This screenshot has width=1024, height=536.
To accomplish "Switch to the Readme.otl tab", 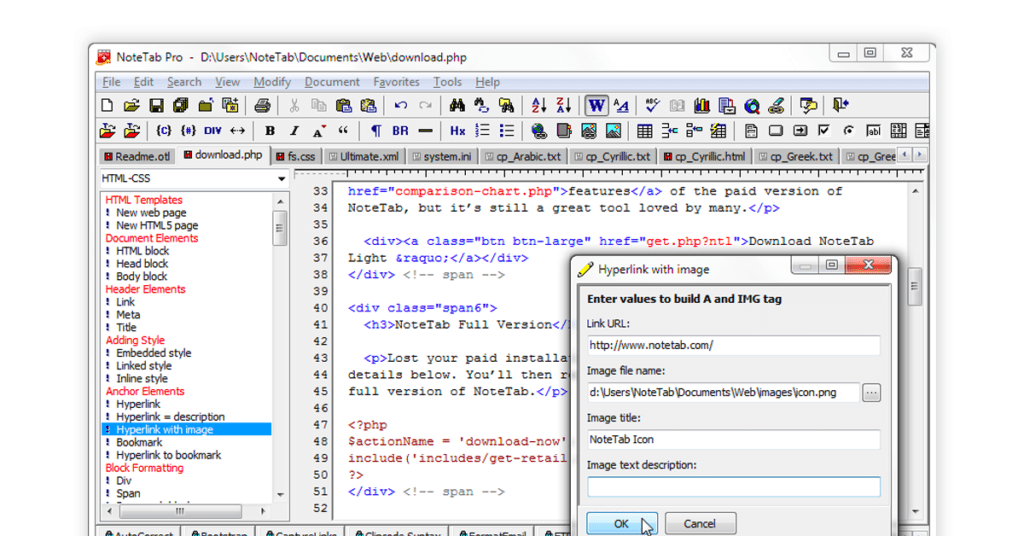I will coord(137,157).
